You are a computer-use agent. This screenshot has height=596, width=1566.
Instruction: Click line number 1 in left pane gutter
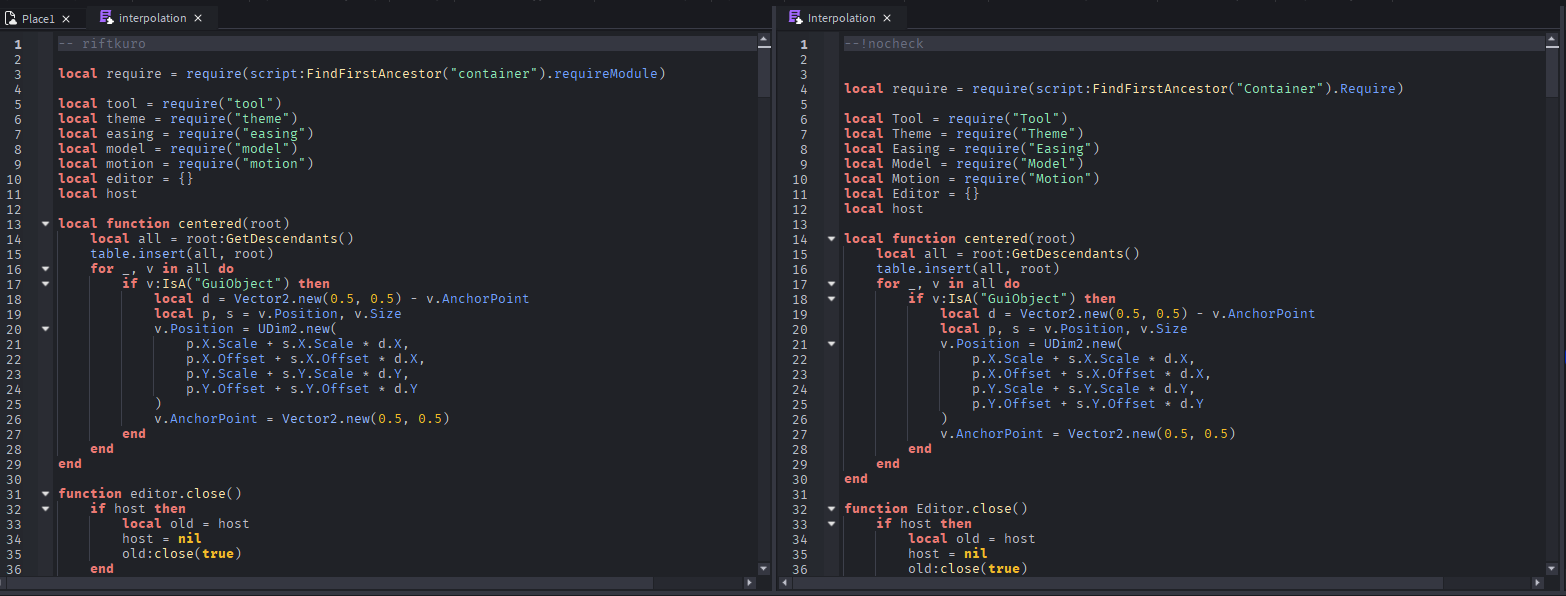[x=17, y=44]
